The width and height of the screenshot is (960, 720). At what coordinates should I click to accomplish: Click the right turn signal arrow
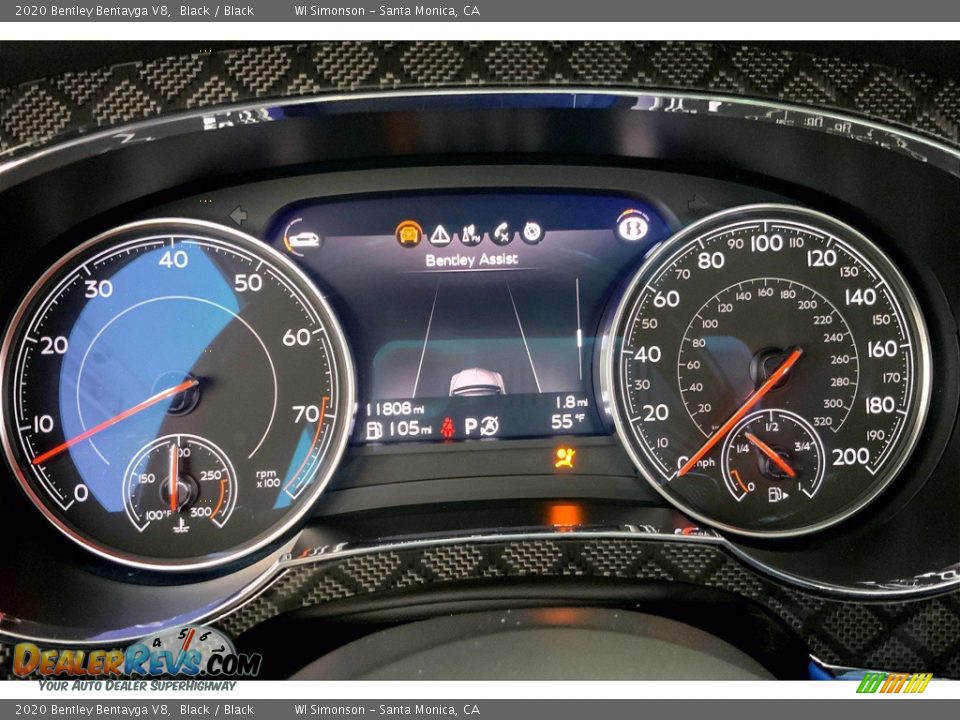pos(697,204)
